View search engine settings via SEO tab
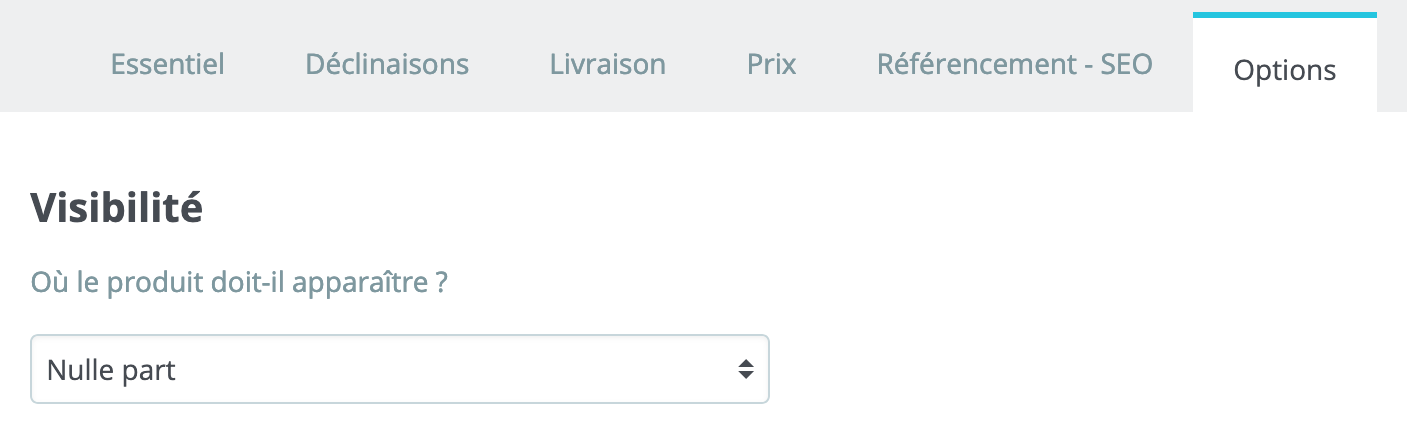Image resolution: width=1407 pixels, height=426 pixels. (x=1014, y=65)
